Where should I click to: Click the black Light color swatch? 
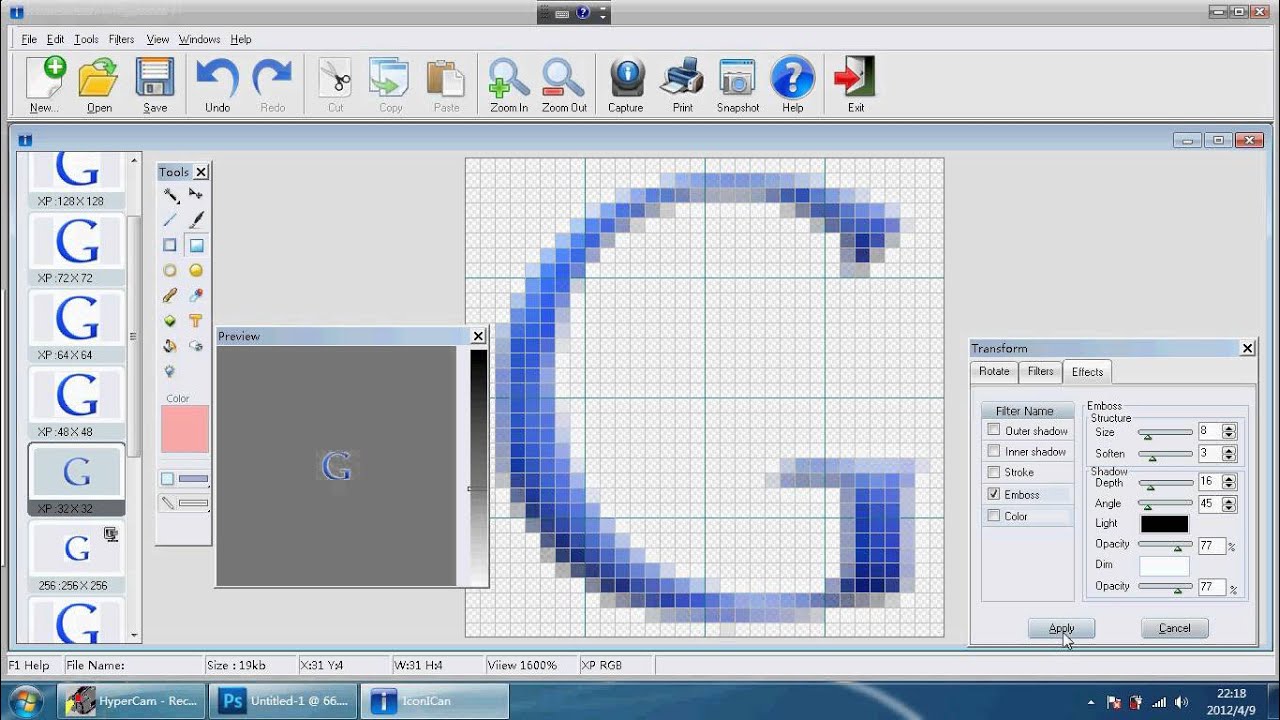click(x=1164, y=524)
